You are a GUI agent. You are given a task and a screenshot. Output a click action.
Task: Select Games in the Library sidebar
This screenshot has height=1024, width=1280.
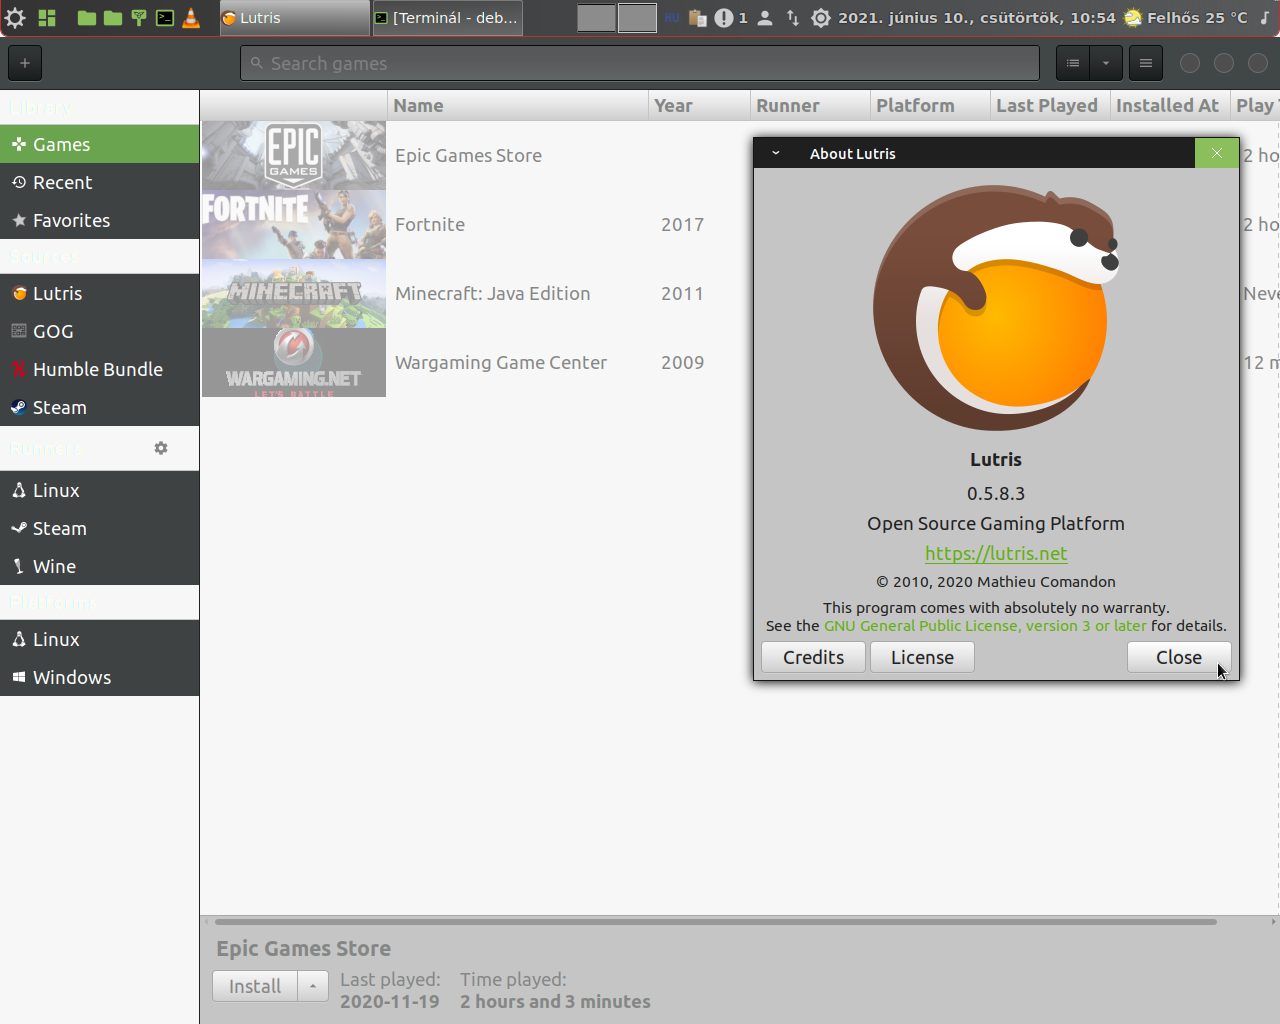pyautogui.click(x=100, y=144)
